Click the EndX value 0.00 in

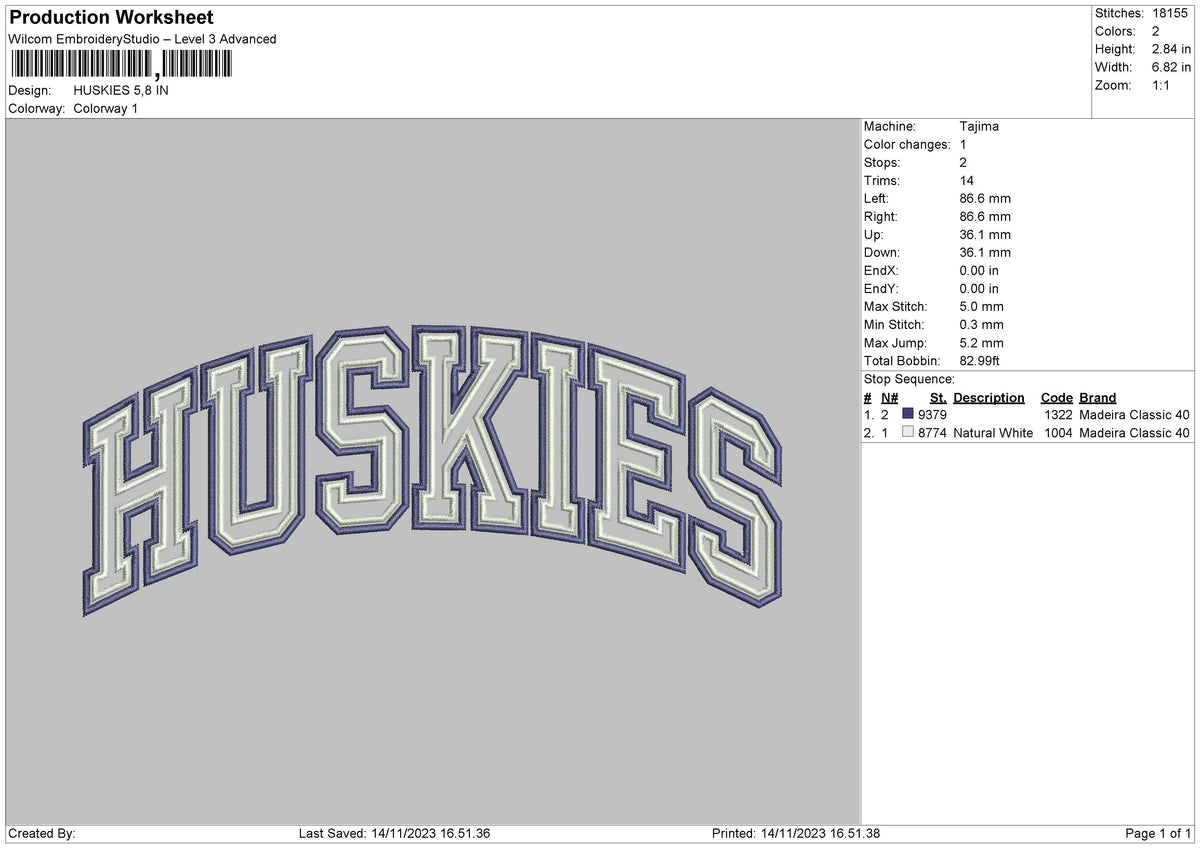click(x=979, y=270)
